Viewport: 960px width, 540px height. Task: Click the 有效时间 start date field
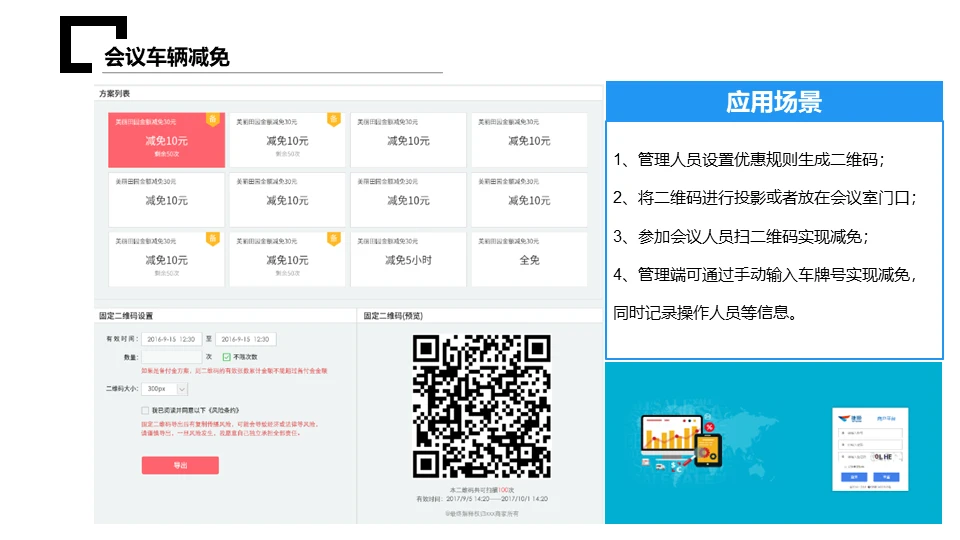pos(171,339)
